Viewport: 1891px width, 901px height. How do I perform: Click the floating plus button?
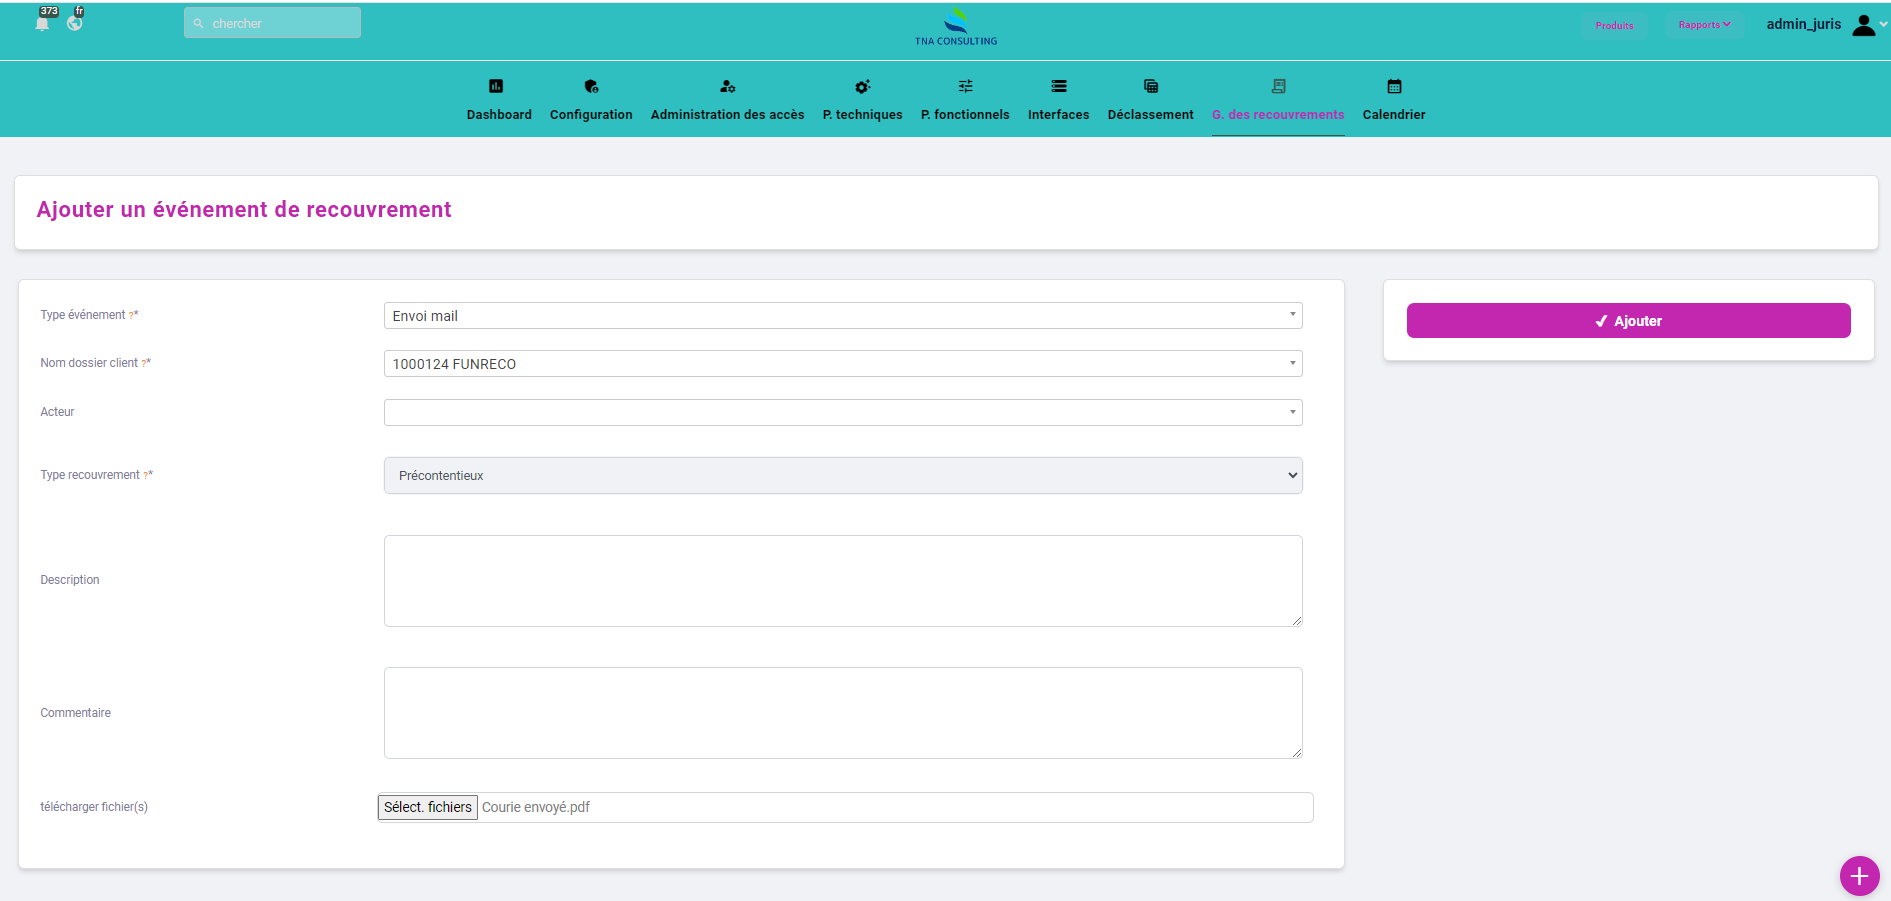click(x=1859, y=876)
